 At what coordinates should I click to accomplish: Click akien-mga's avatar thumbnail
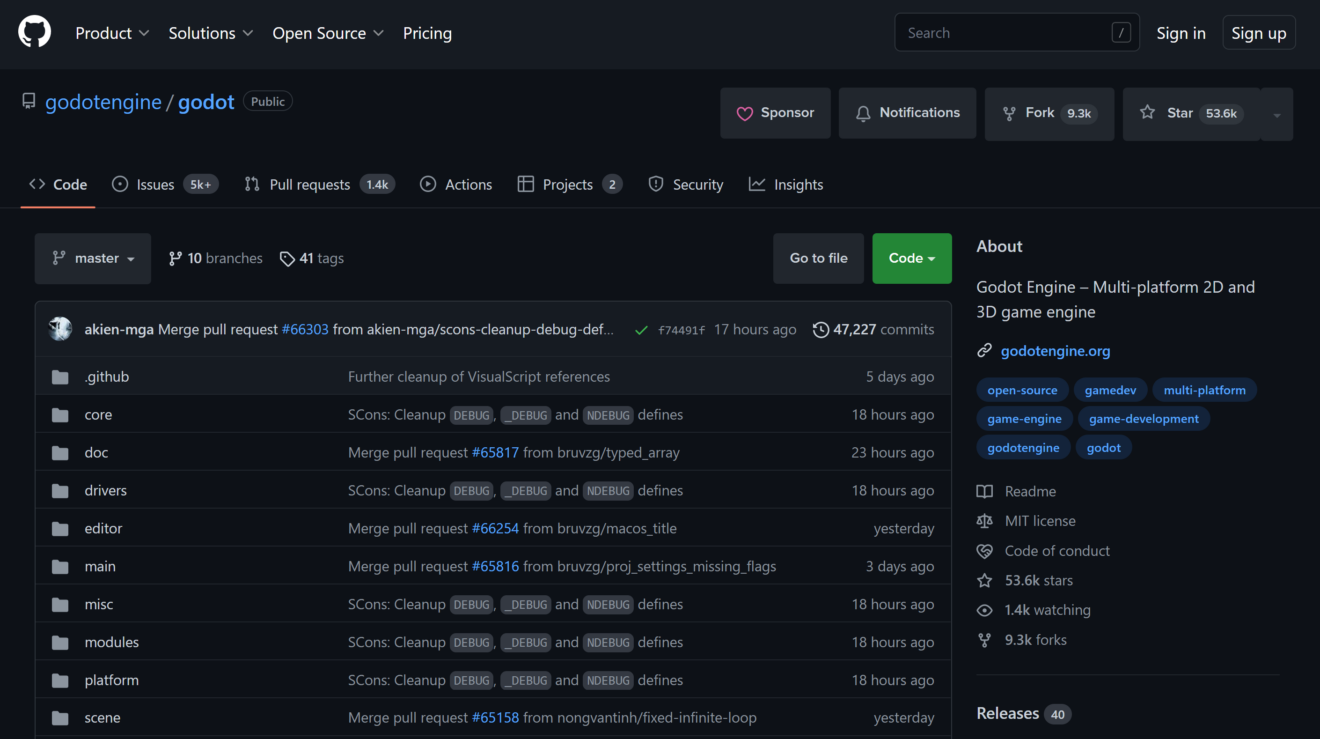point(60,329)
